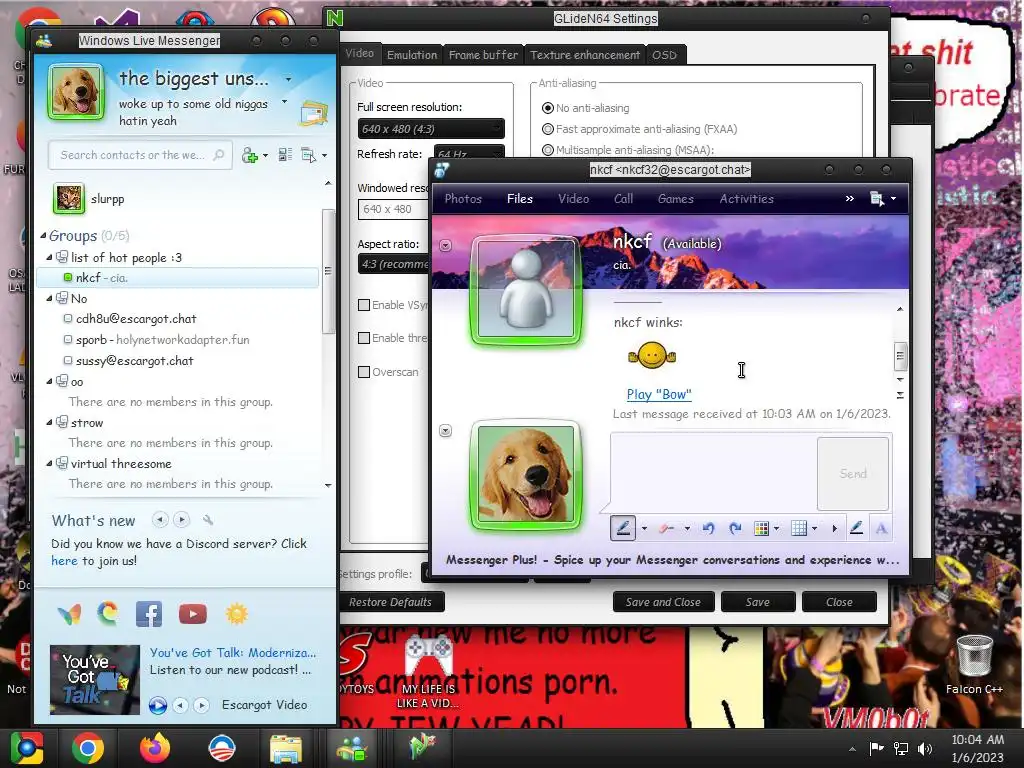Change contact list layout via the list view icon
This screenshot has width=1024, height=768.
(x=285, y=155)
